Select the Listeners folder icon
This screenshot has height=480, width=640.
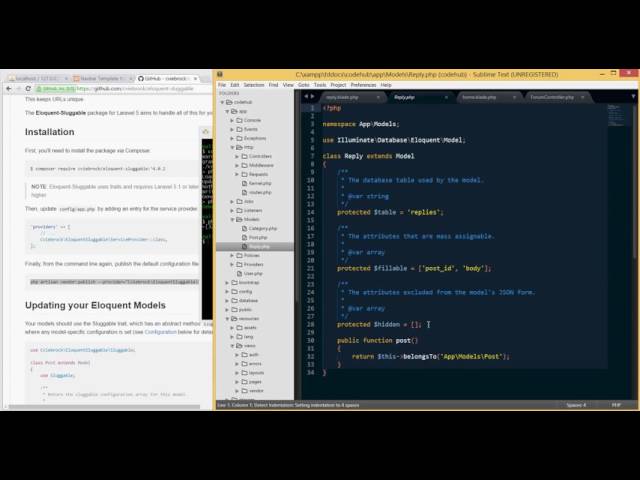[240, 210]
